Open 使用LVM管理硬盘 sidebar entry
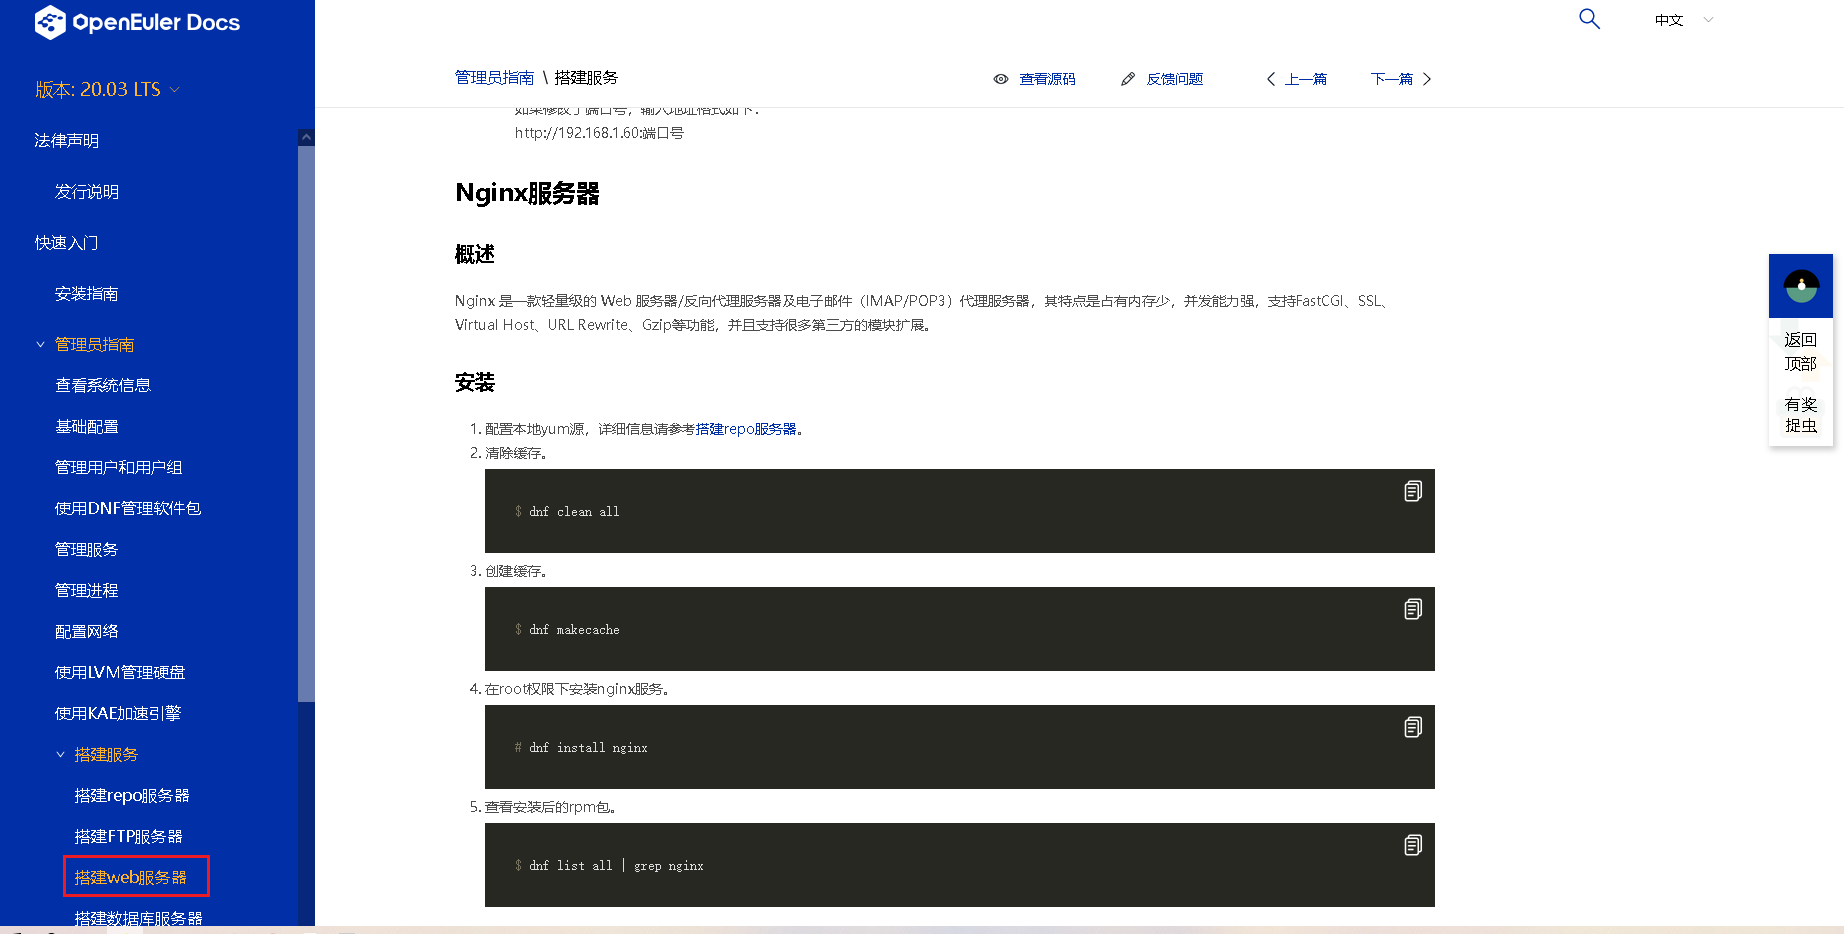The image size is (1844, 934). tap(120, 673)
